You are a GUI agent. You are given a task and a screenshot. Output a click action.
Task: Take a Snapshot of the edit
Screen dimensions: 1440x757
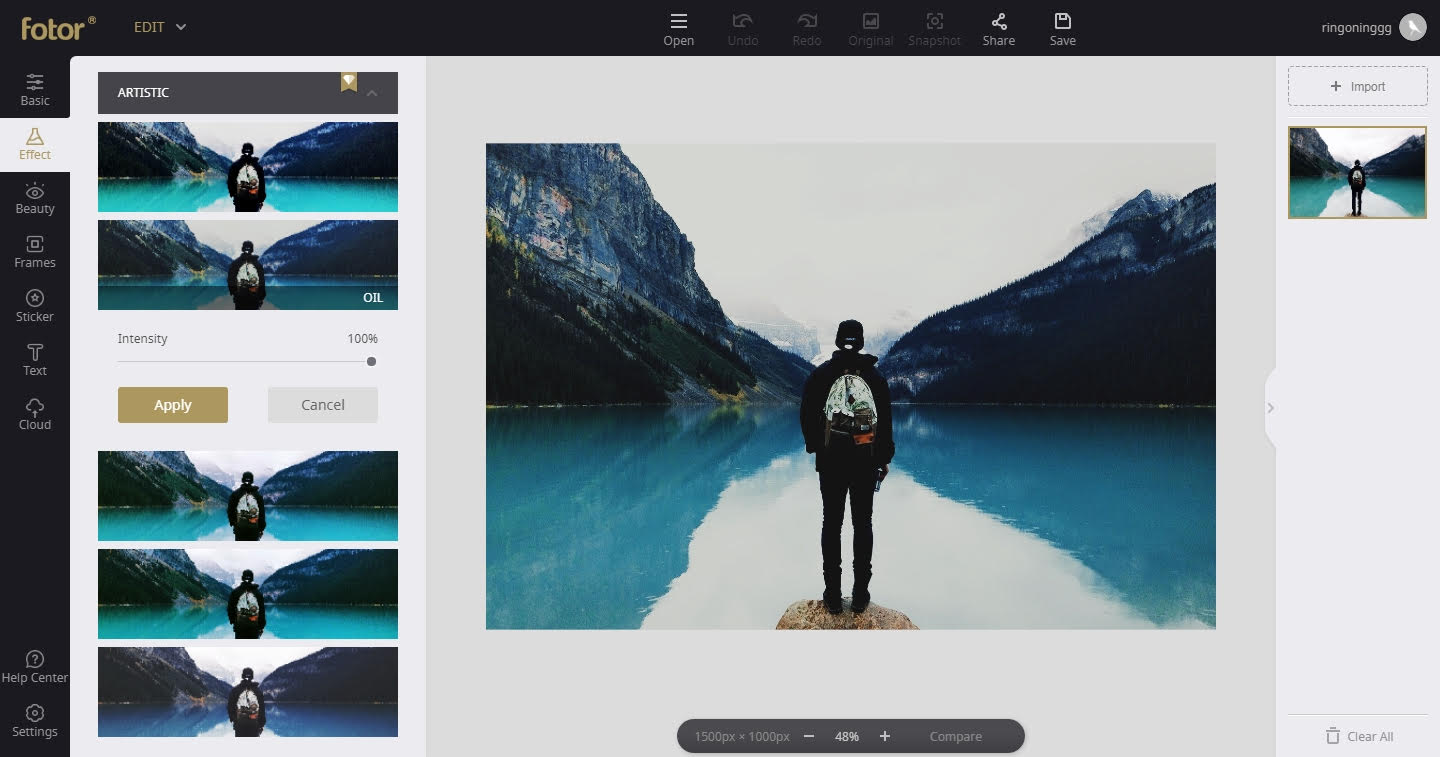pos(935,29)
